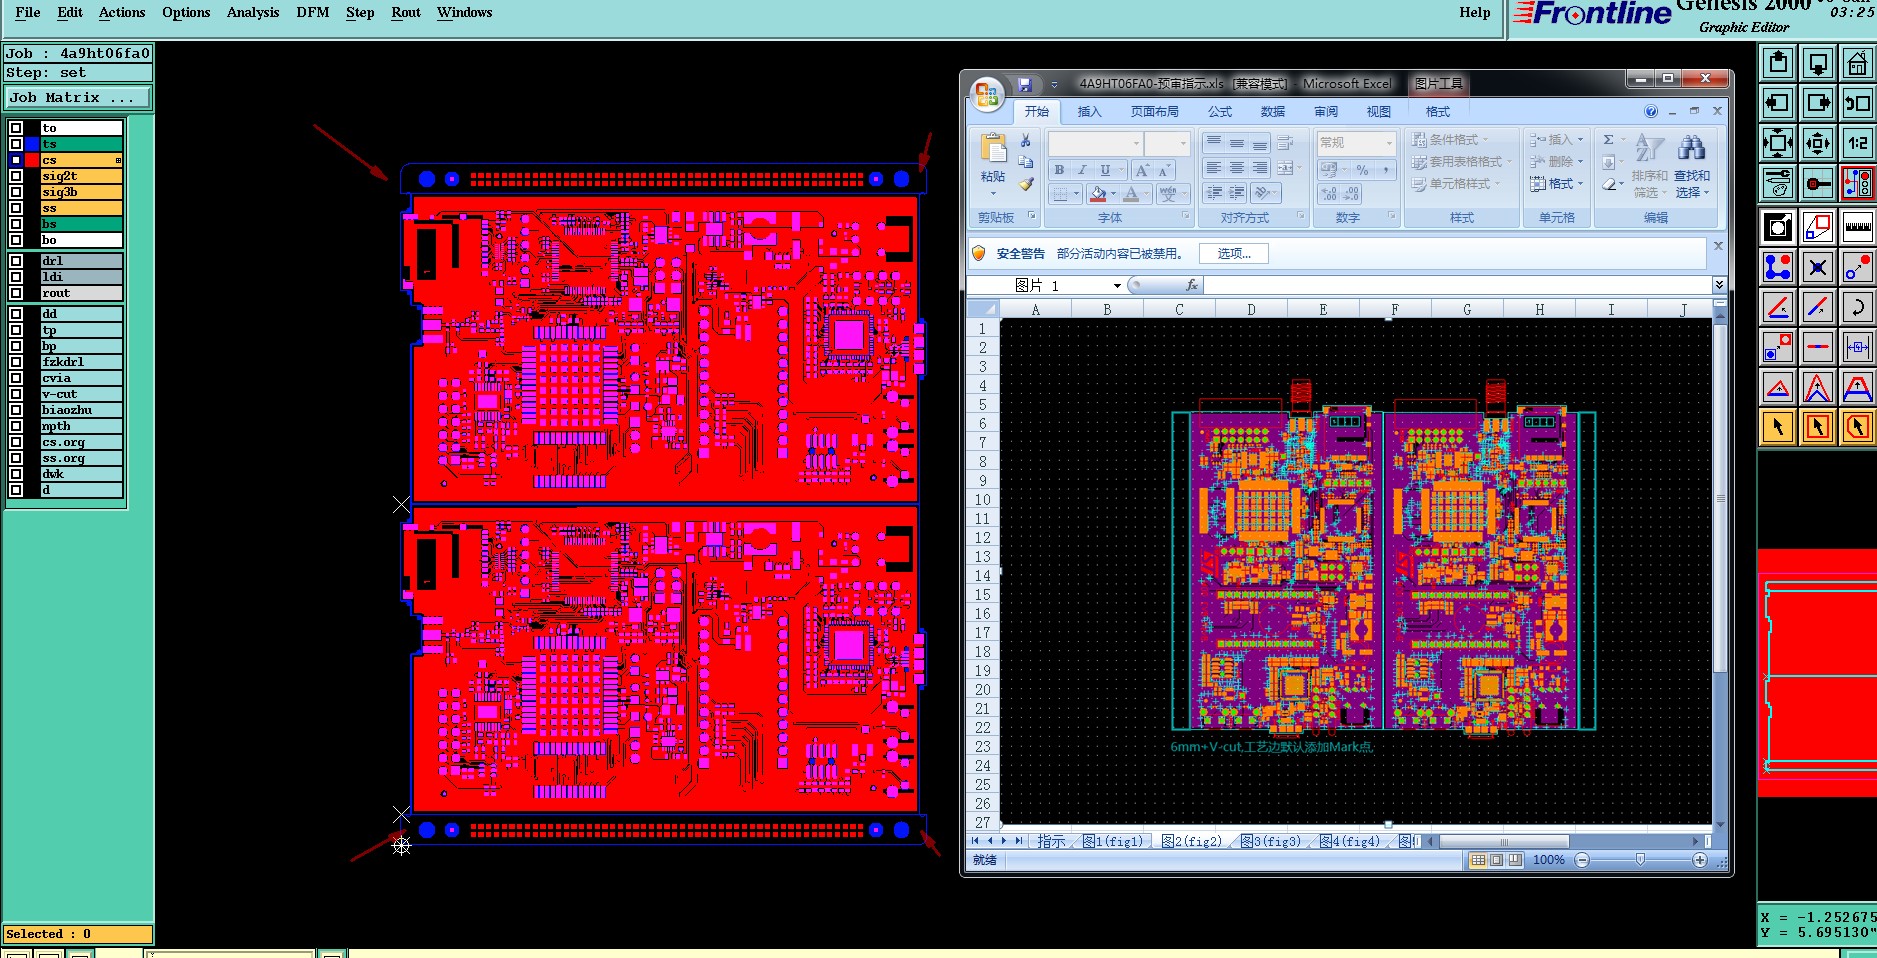Viewport: 1877px width, 958px height.
Task: Click the Job Matrix button
Action: click(x=78, y=97)
